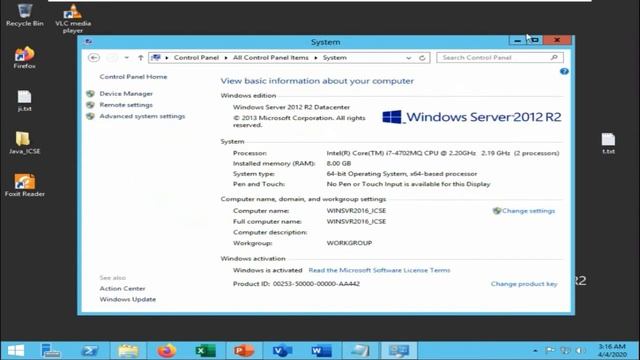Screen dimensions: 640x360
Task: Select the active System window taskbar icon
Action: pos(398,351)
